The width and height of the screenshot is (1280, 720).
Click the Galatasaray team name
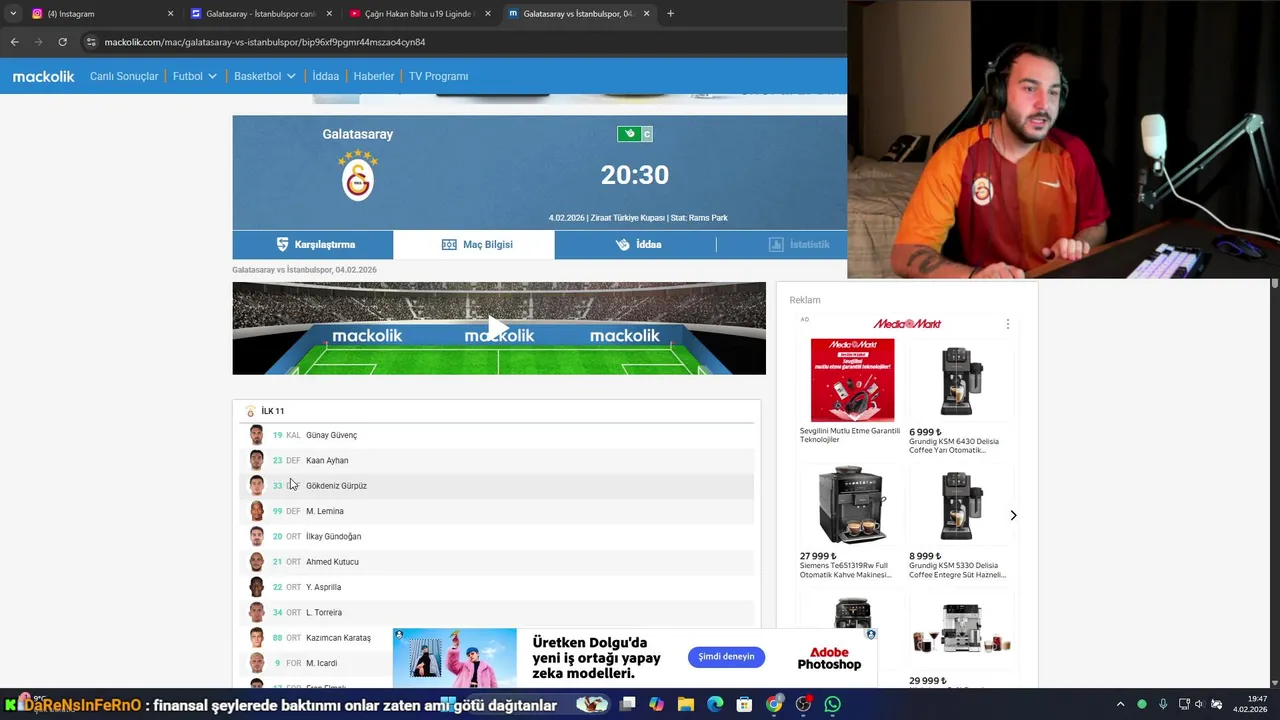click(x=357, y=134)
